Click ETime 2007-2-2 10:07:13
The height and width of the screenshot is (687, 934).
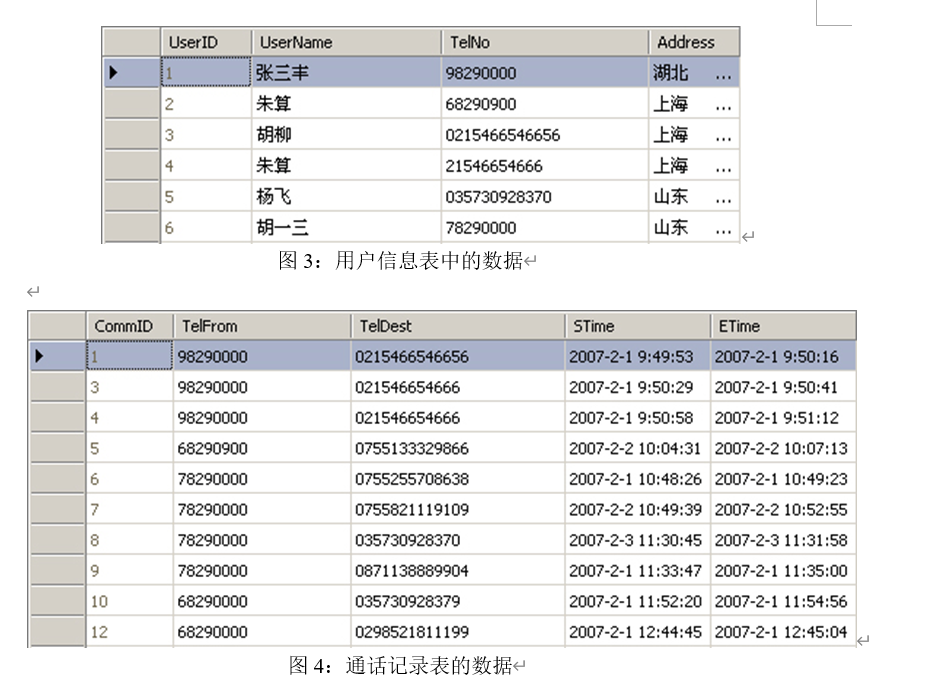pos(783,448)
